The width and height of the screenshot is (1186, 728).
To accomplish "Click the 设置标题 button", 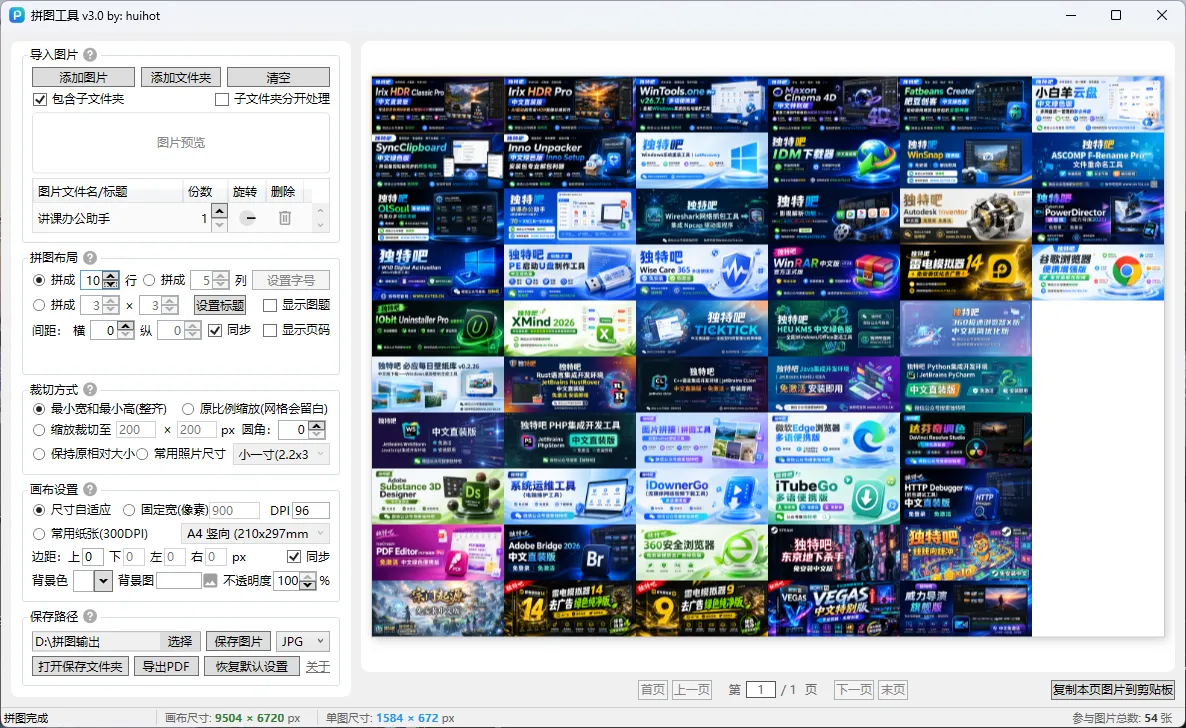I will (x=220, y=305).
